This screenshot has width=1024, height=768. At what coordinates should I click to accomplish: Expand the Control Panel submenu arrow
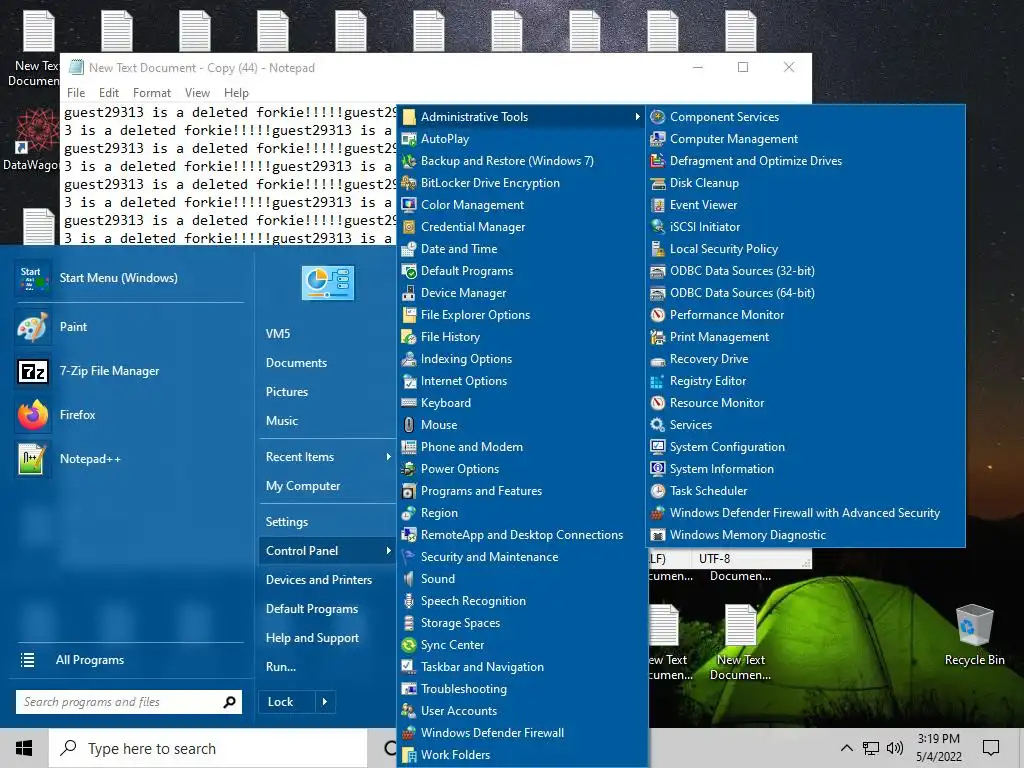[389, 551]
